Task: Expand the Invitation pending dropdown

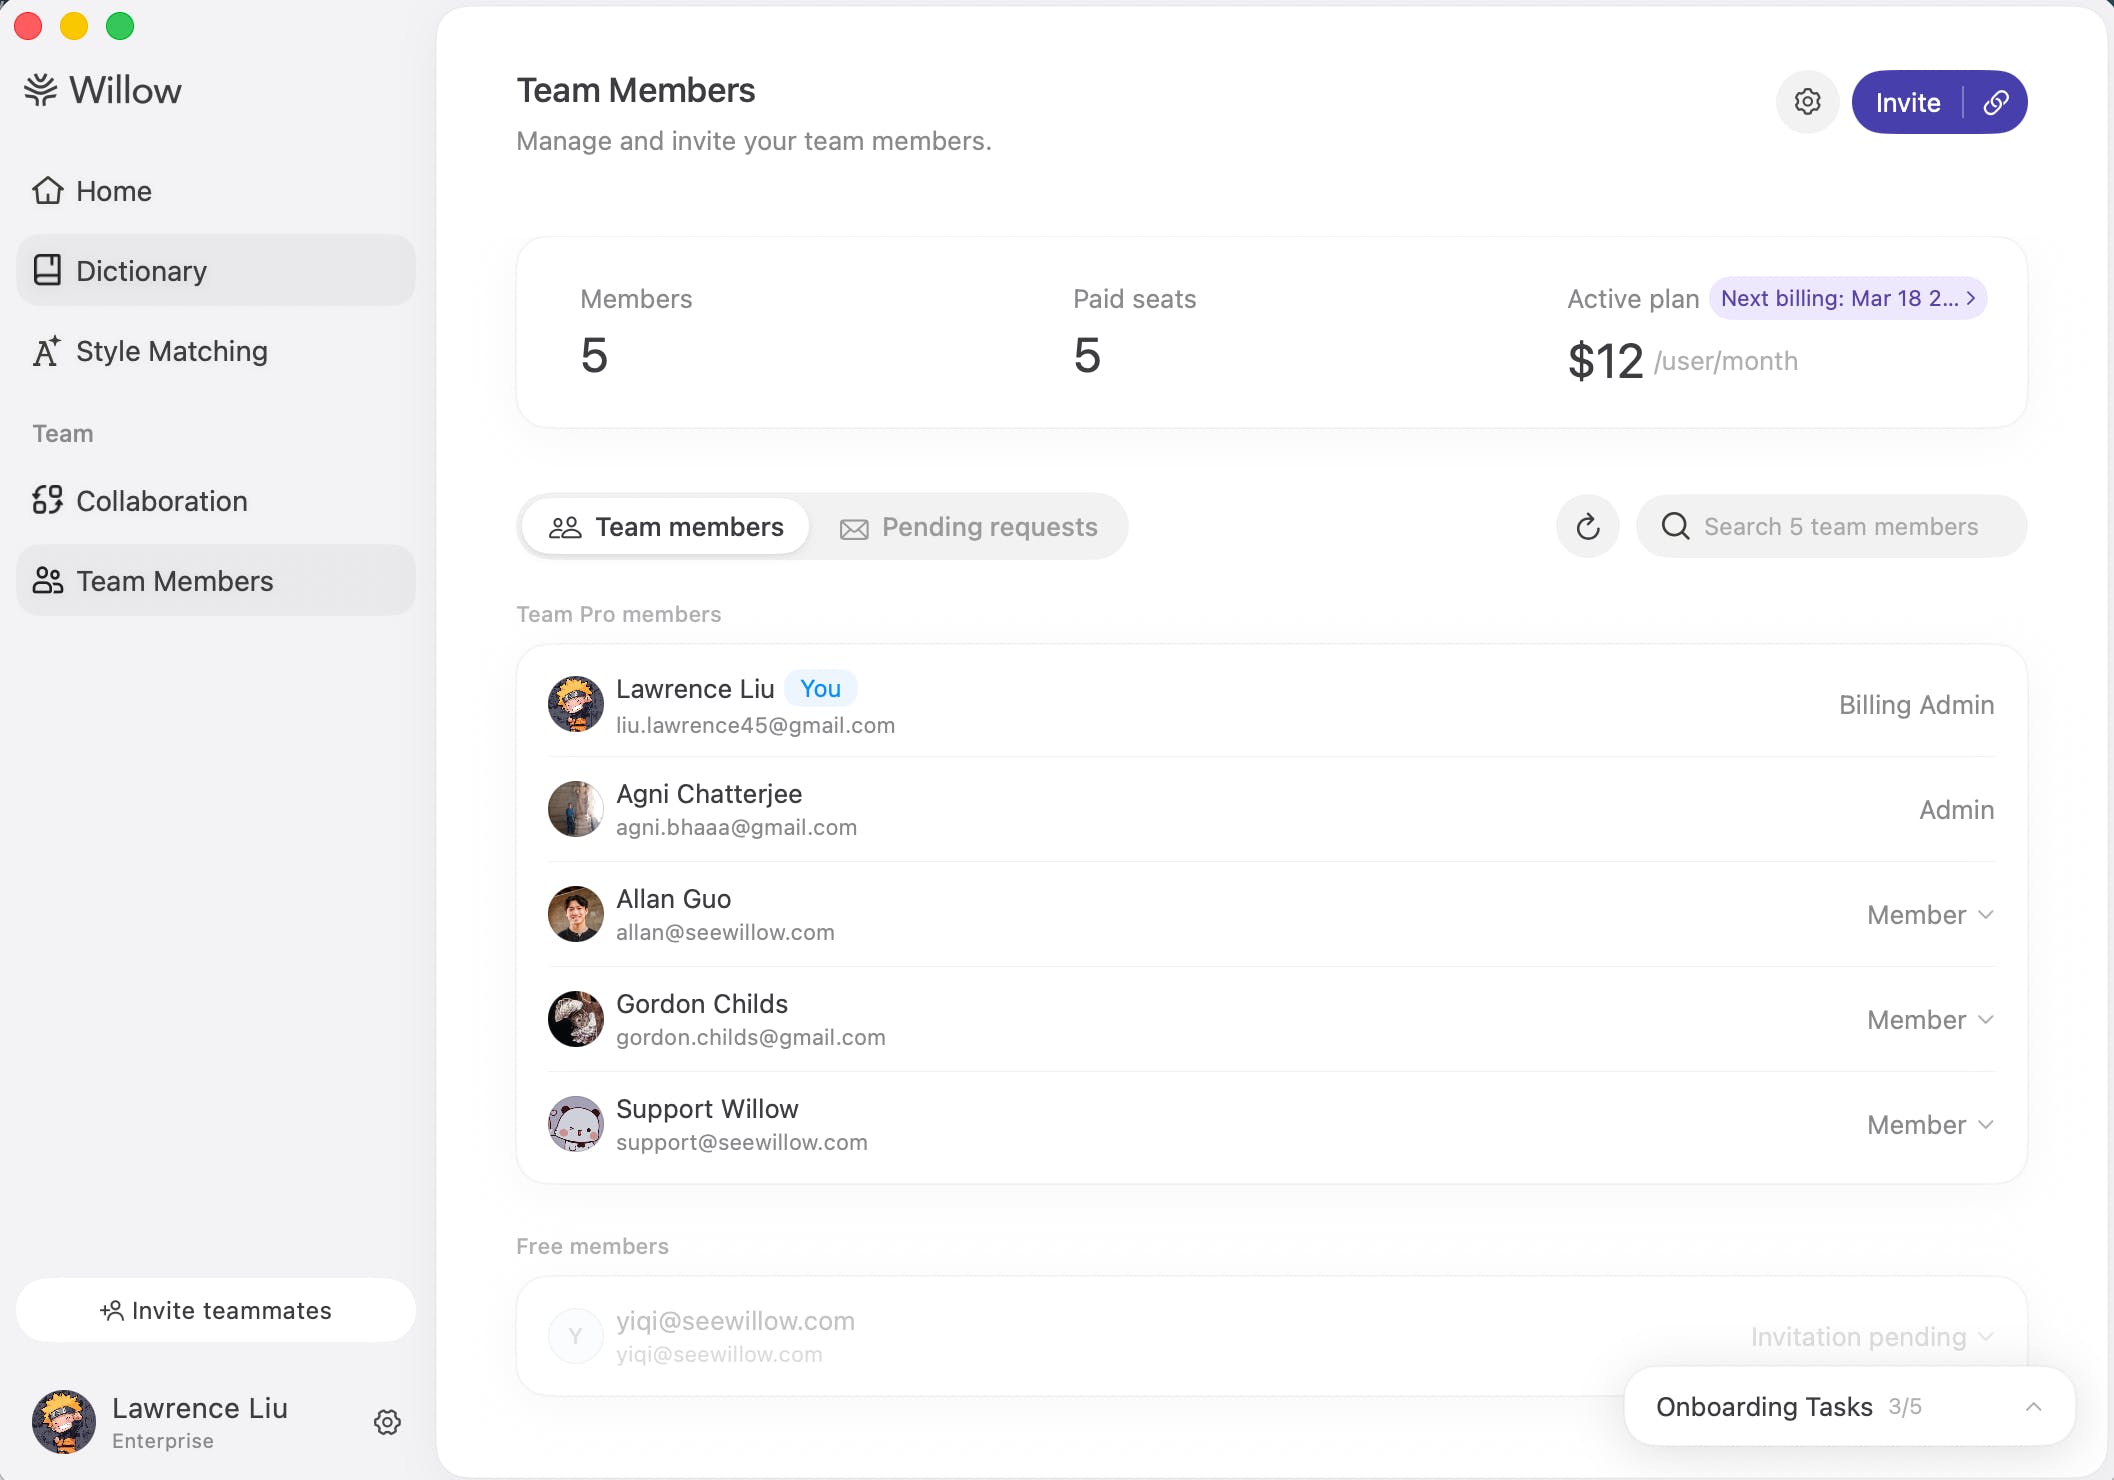Action: pos(1872,1337)
